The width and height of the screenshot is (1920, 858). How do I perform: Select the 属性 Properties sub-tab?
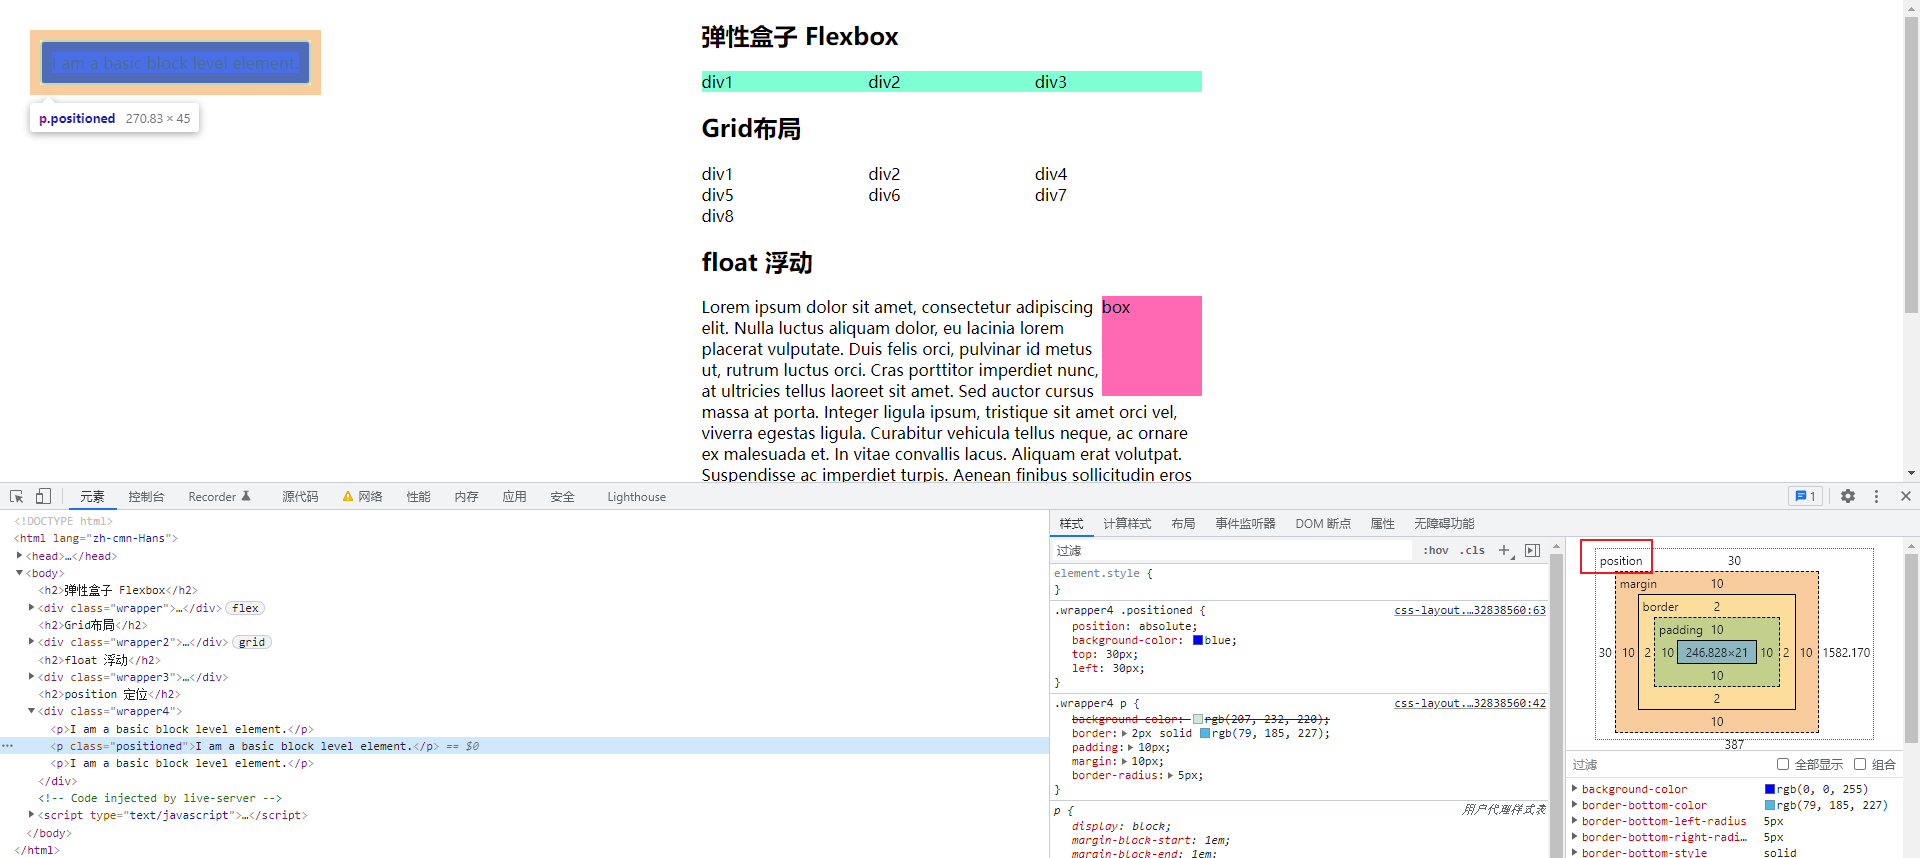coord(1382,523)
